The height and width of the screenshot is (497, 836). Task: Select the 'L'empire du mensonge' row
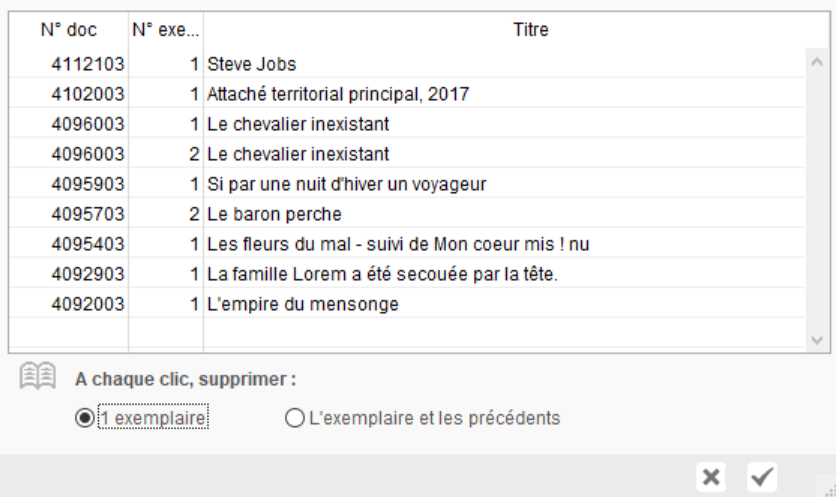click(407, 304)
